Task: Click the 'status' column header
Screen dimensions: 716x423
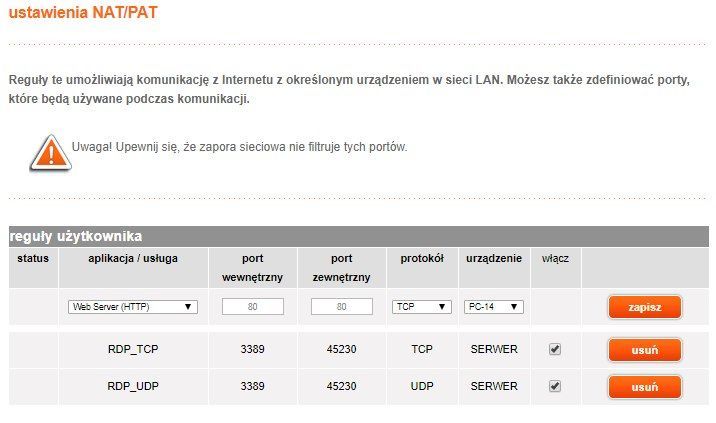Action: pyautogui.click(x=33, y=258)
